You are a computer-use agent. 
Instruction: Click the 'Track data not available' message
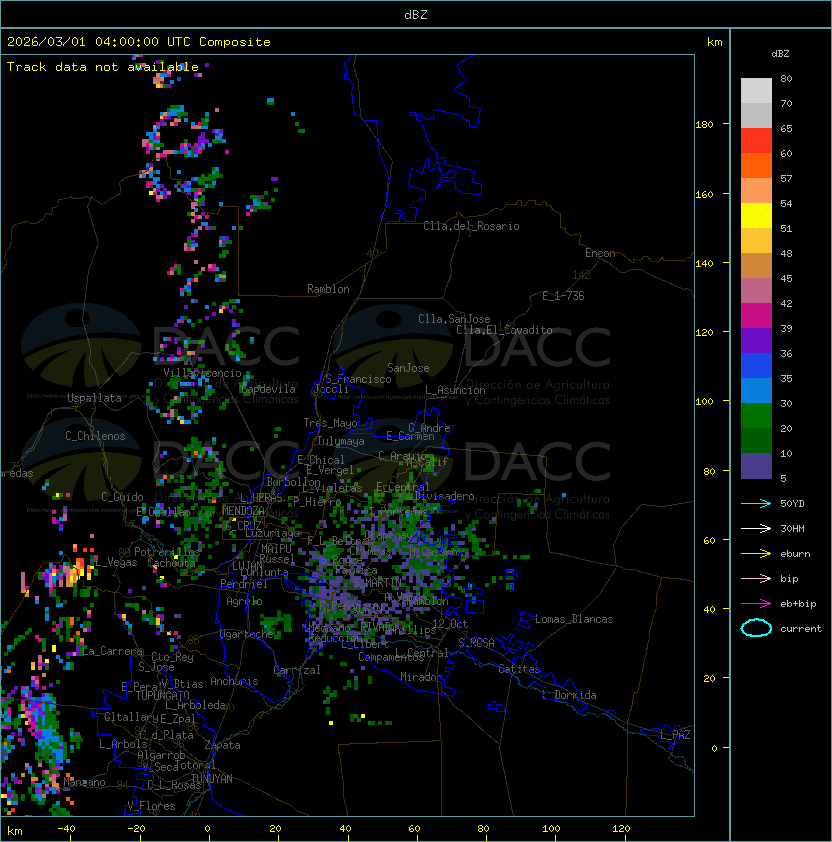[103, 67]
